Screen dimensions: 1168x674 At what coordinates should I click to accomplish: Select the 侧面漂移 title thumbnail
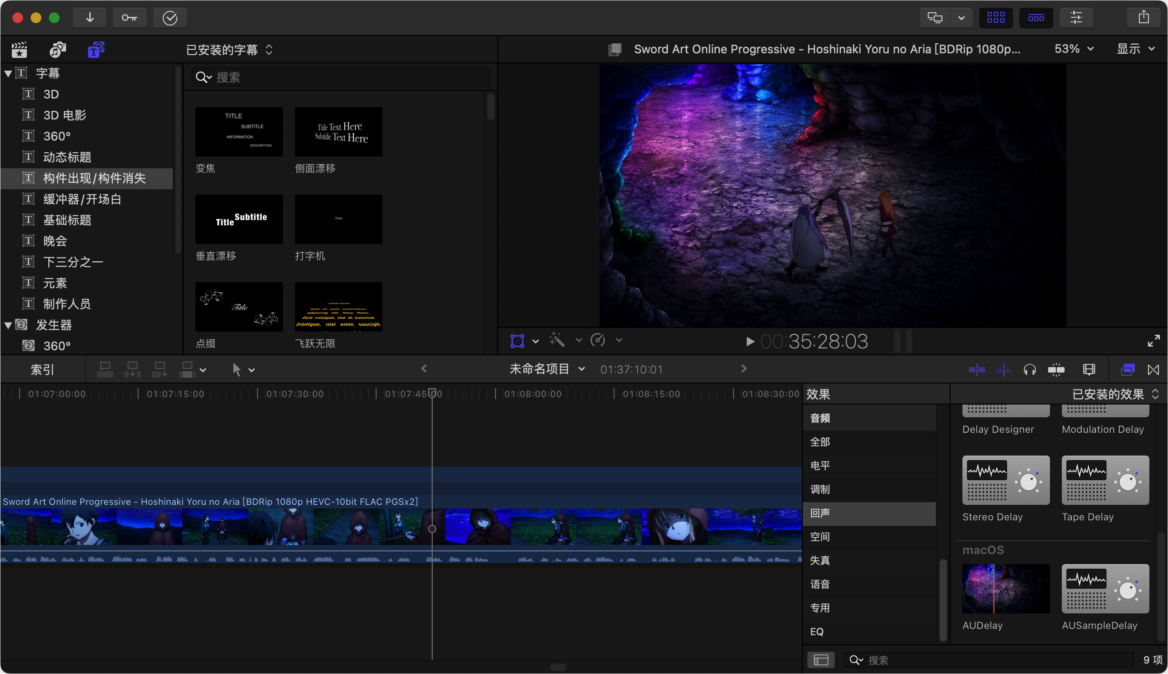(339, 131)
